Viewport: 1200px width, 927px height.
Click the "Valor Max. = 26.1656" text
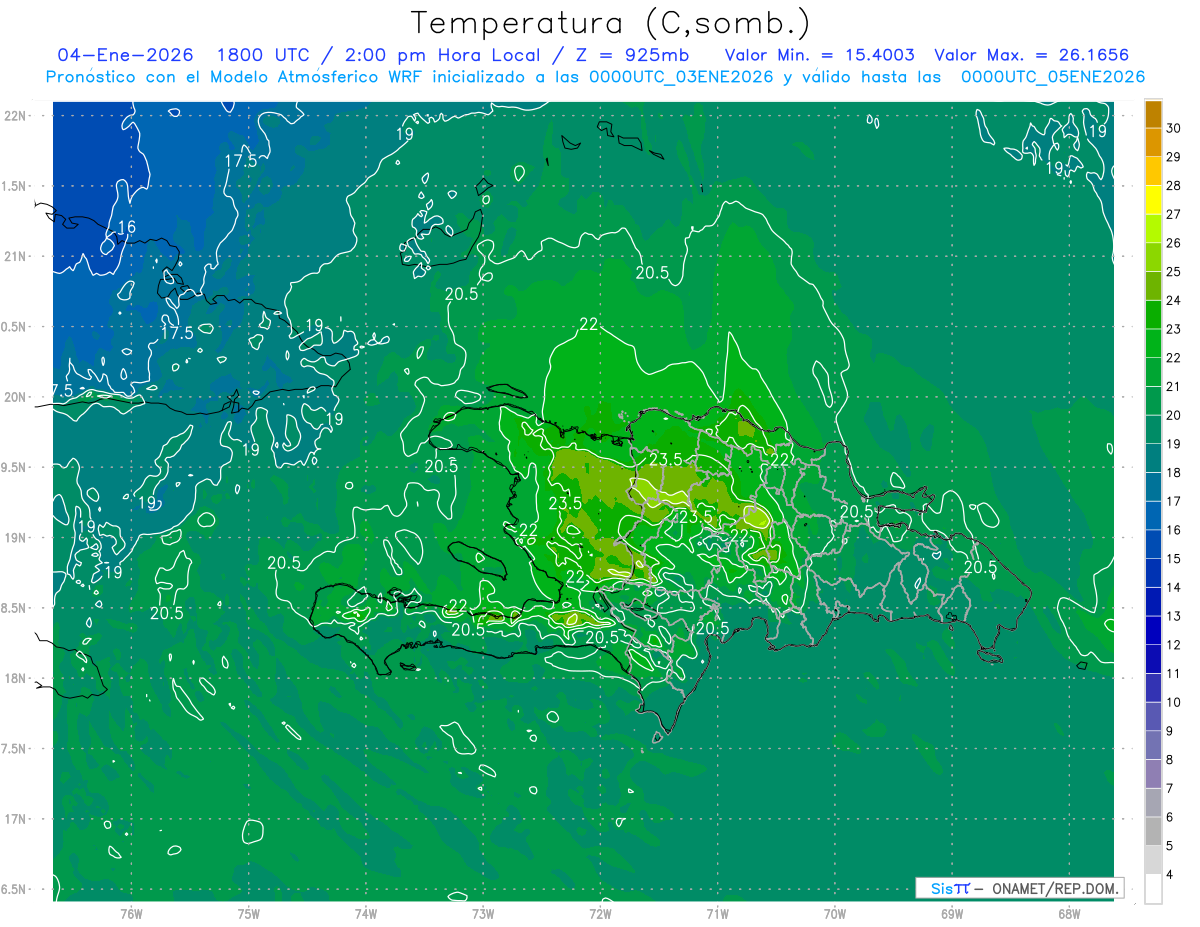[x=1031, y=55]
